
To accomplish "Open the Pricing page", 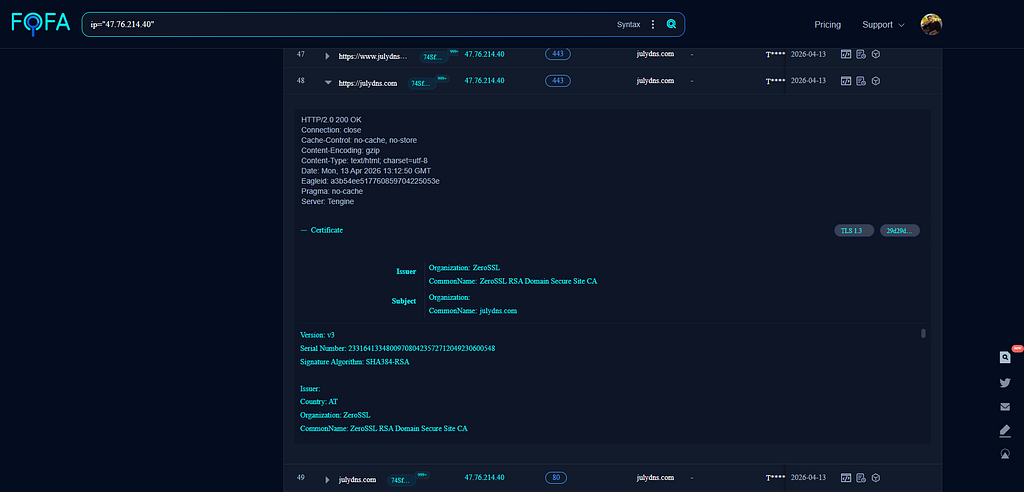I will coord(827,25).
